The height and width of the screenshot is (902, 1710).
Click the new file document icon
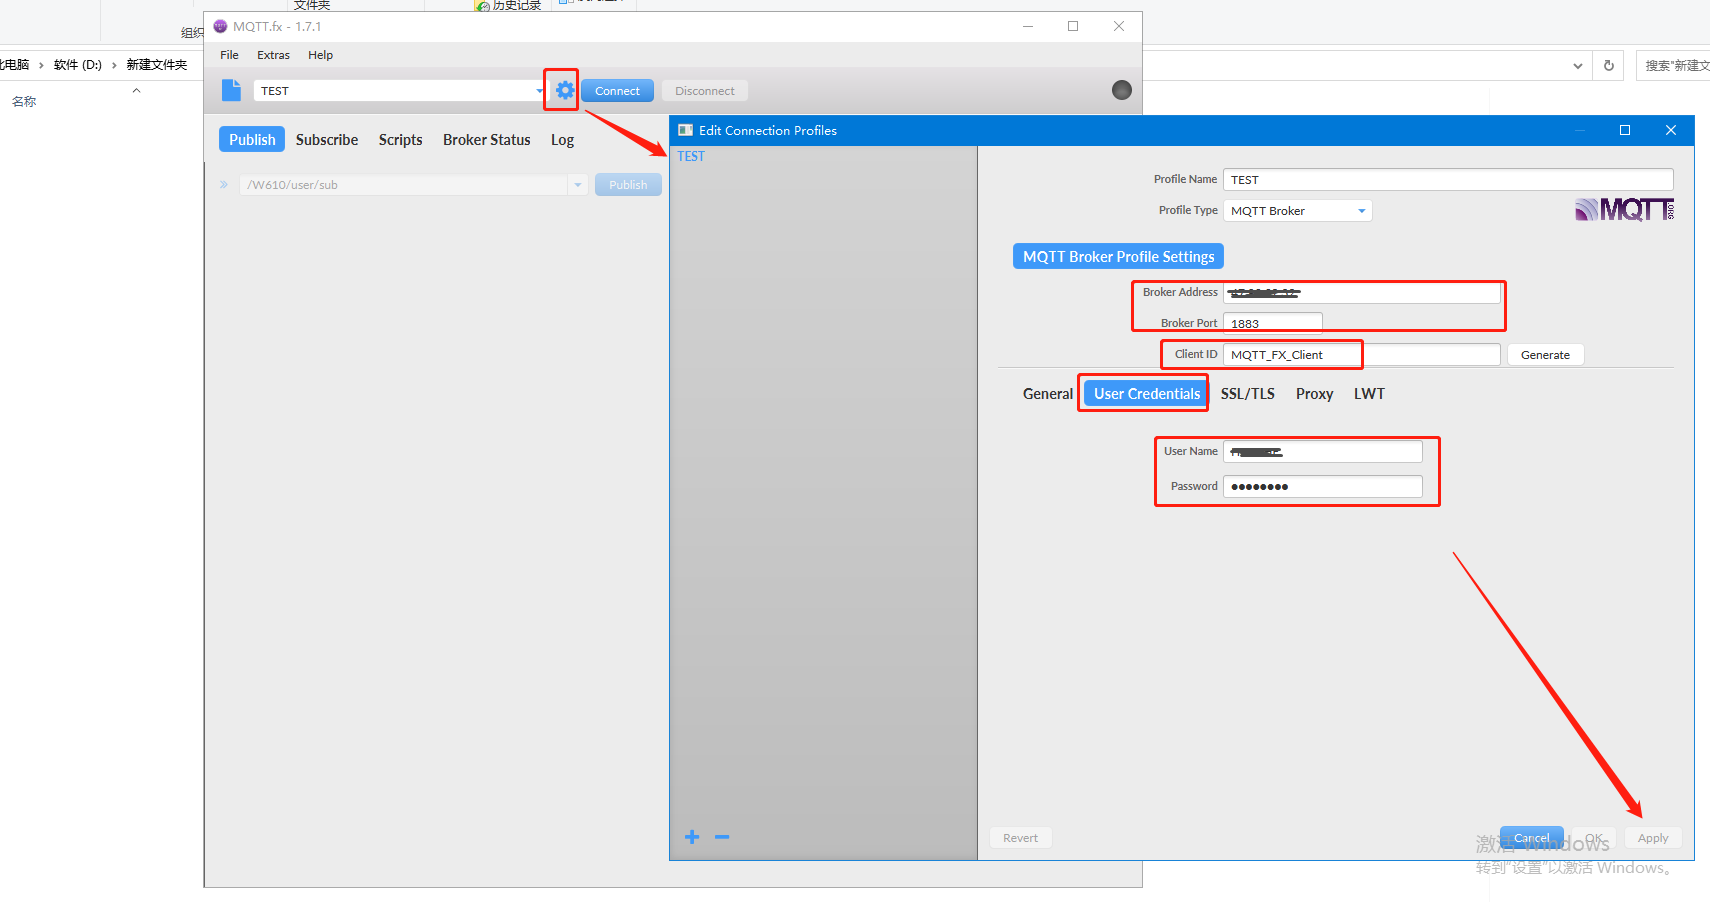click(x=231, y=90)
